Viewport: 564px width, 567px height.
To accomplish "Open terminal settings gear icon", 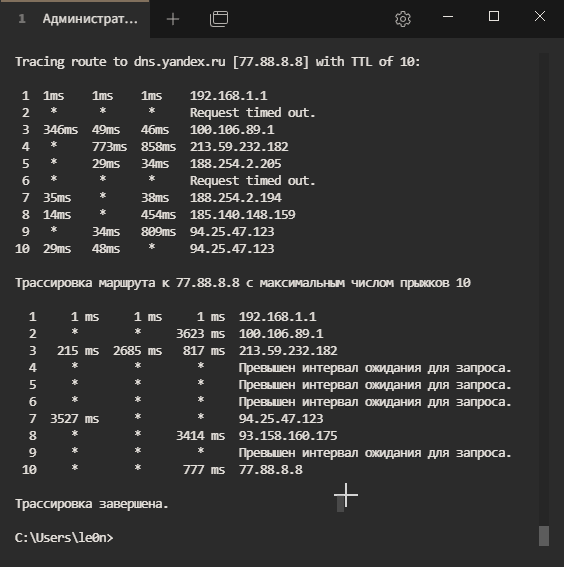I will 403,19.
